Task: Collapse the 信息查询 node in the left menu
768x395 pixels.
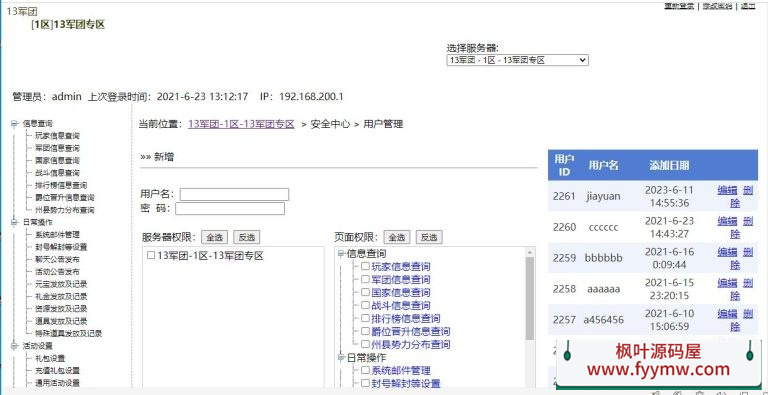Action: click(14, 123)
